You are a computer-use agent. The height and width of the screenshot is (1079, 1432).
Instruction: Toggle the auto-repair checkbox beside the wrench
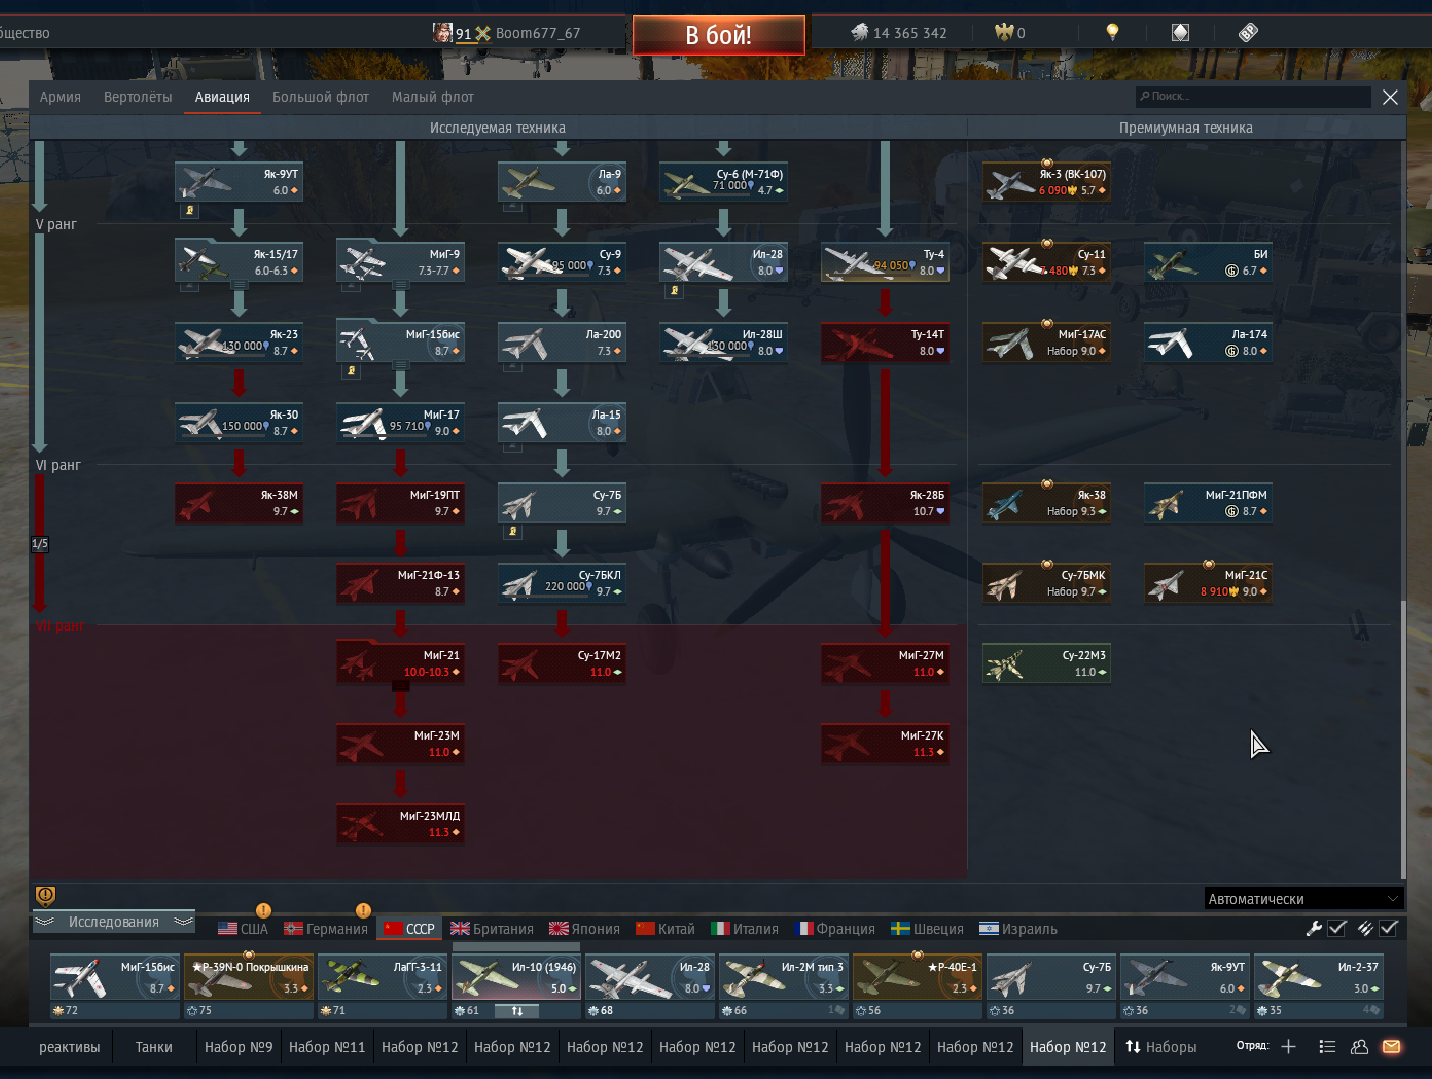coord(1337,929)
